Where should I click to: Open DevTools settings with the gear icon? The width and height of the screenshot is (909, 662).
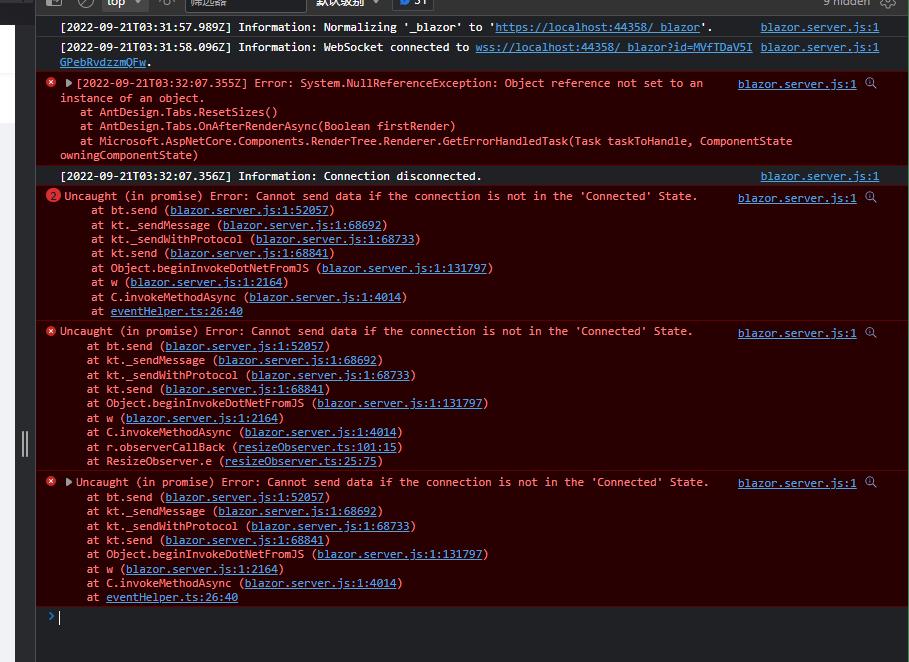pos(886,5)
